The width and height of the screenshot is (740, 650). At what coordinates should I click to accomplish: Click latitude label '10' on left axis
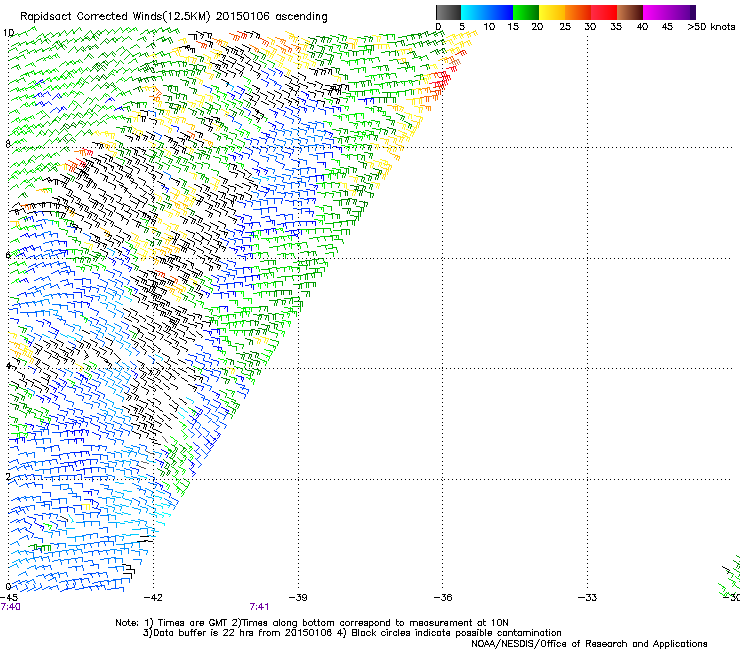8,33
